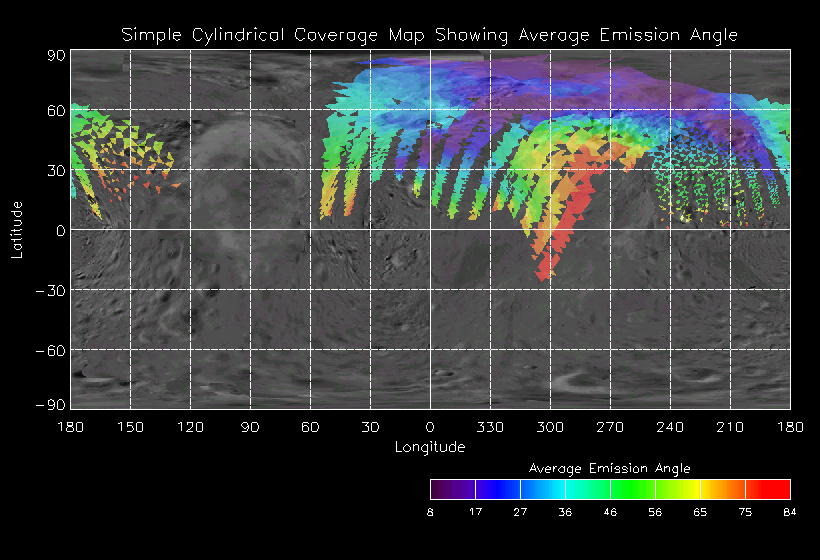Click the longitude tick label 60
The image size is (820, 560).
pyautogui.click(x=310, y=427)
